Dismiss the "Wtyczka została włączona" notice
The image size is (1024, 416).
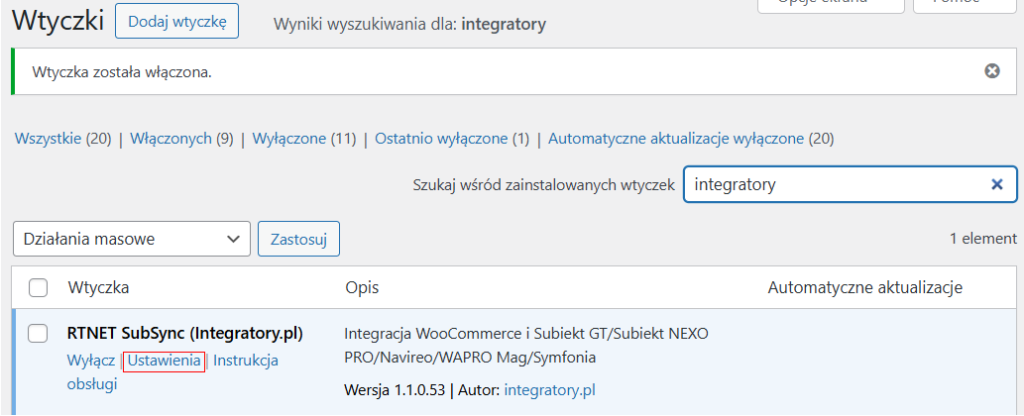pos(991,71)
